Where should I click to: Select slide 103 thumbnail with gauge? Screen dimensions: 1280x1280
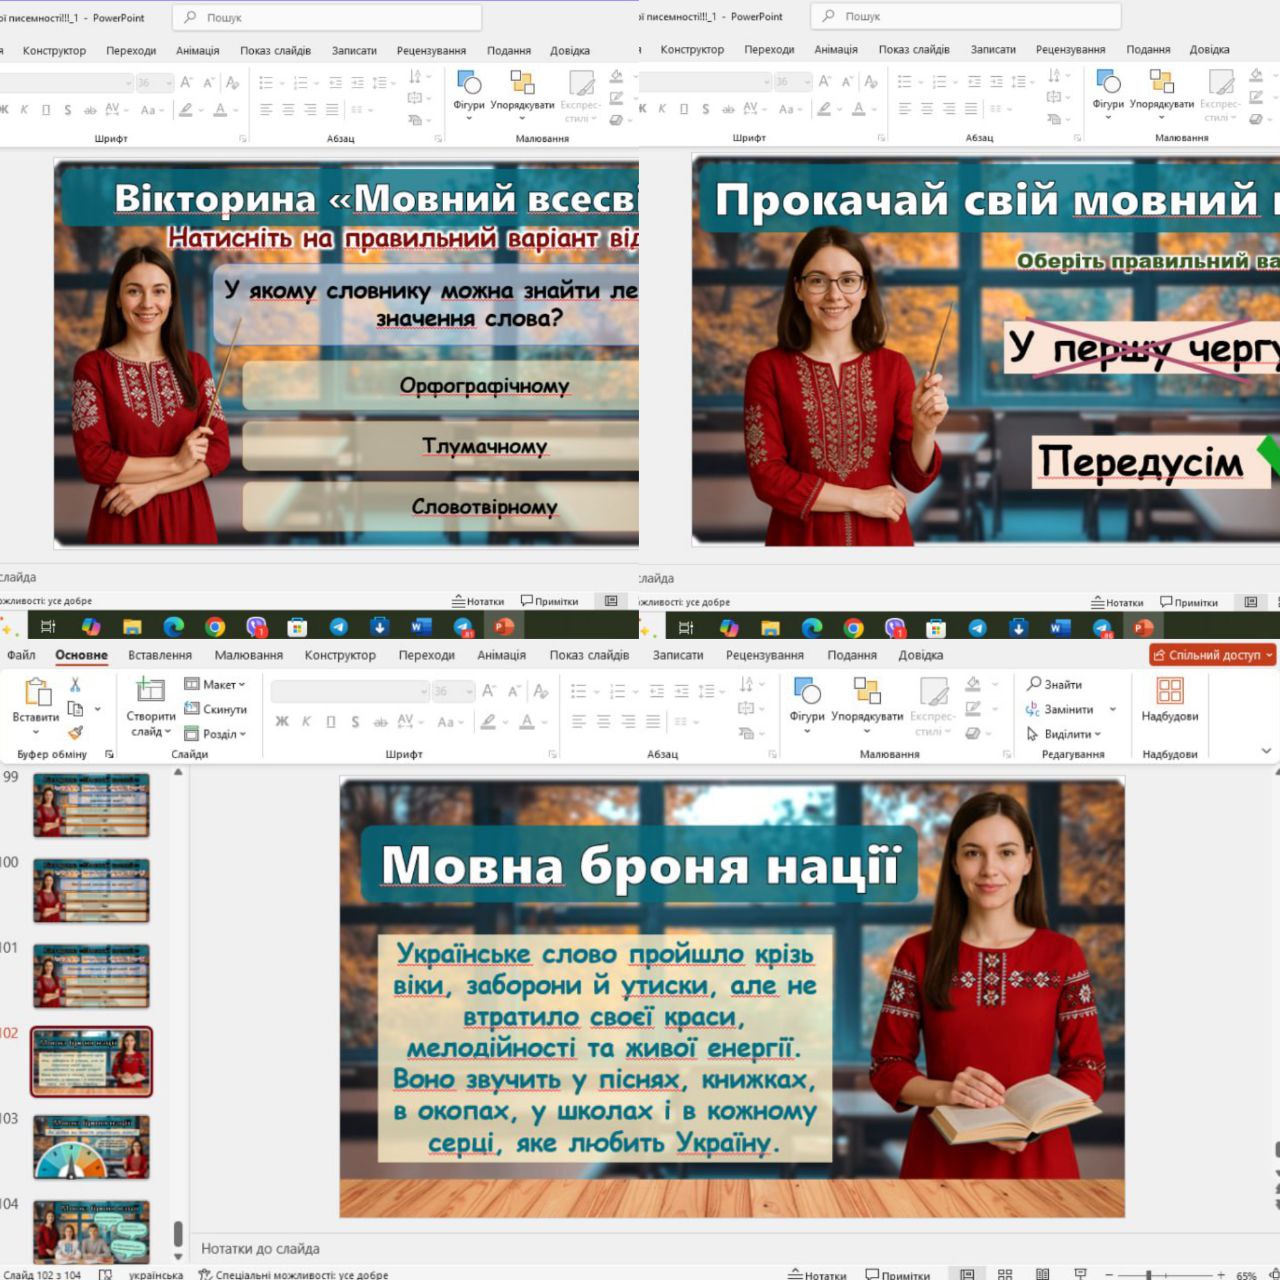[x=91, y=1147]
